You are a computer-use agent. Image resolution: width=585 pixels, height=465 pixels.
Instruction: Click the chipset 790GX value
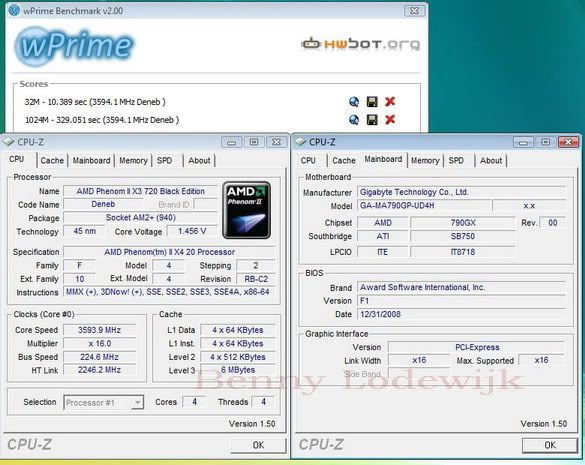click(463, 223)
